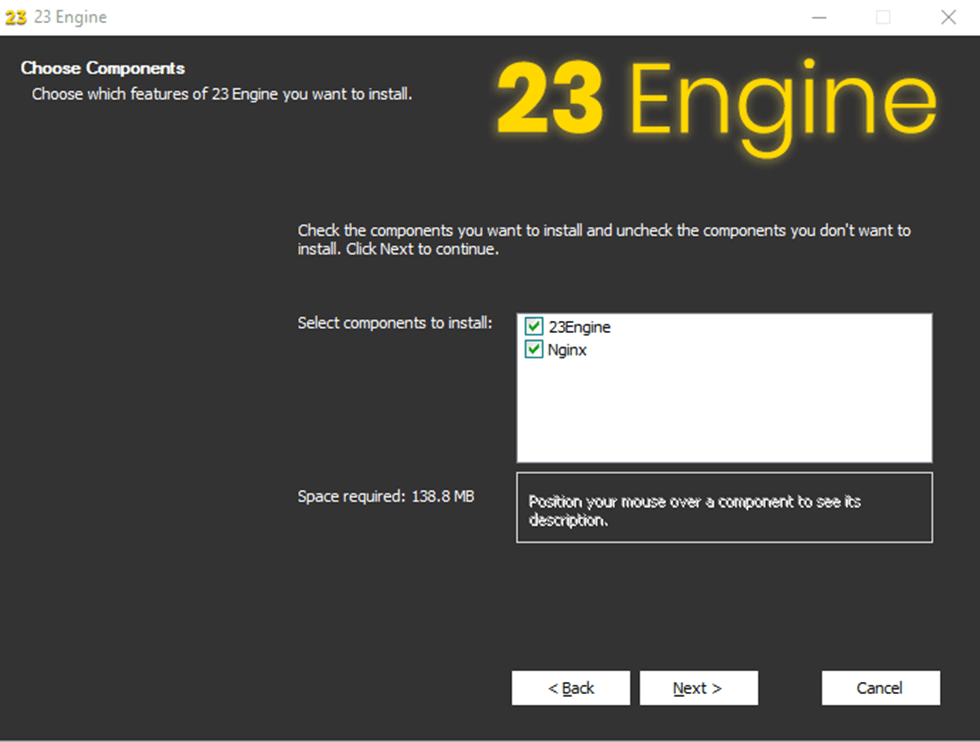Uncheck the 23Engine component checkbox
Image resolution: width=980 pixels, height=742 pixels.
pyautogui.click(x=534, y=327)
